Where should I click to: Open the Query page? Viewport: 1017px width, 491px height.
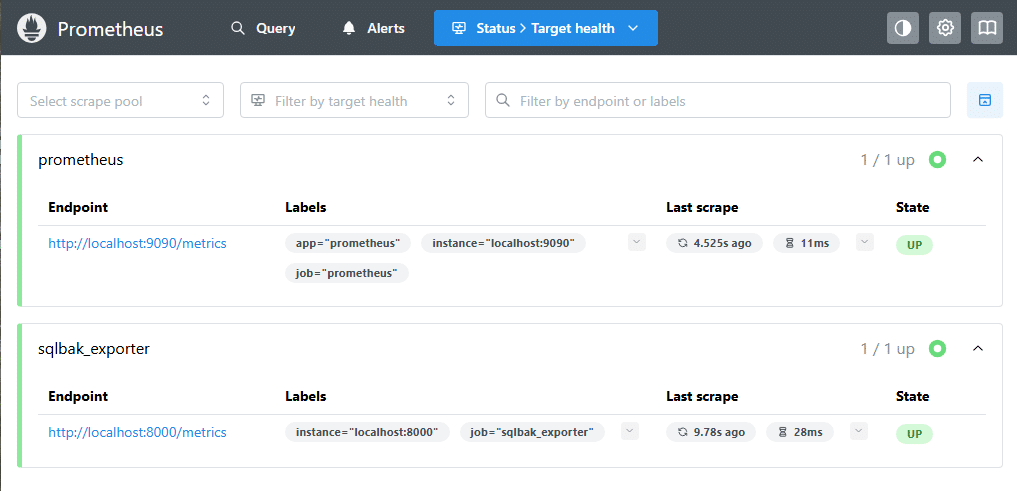tap(263, 28)
